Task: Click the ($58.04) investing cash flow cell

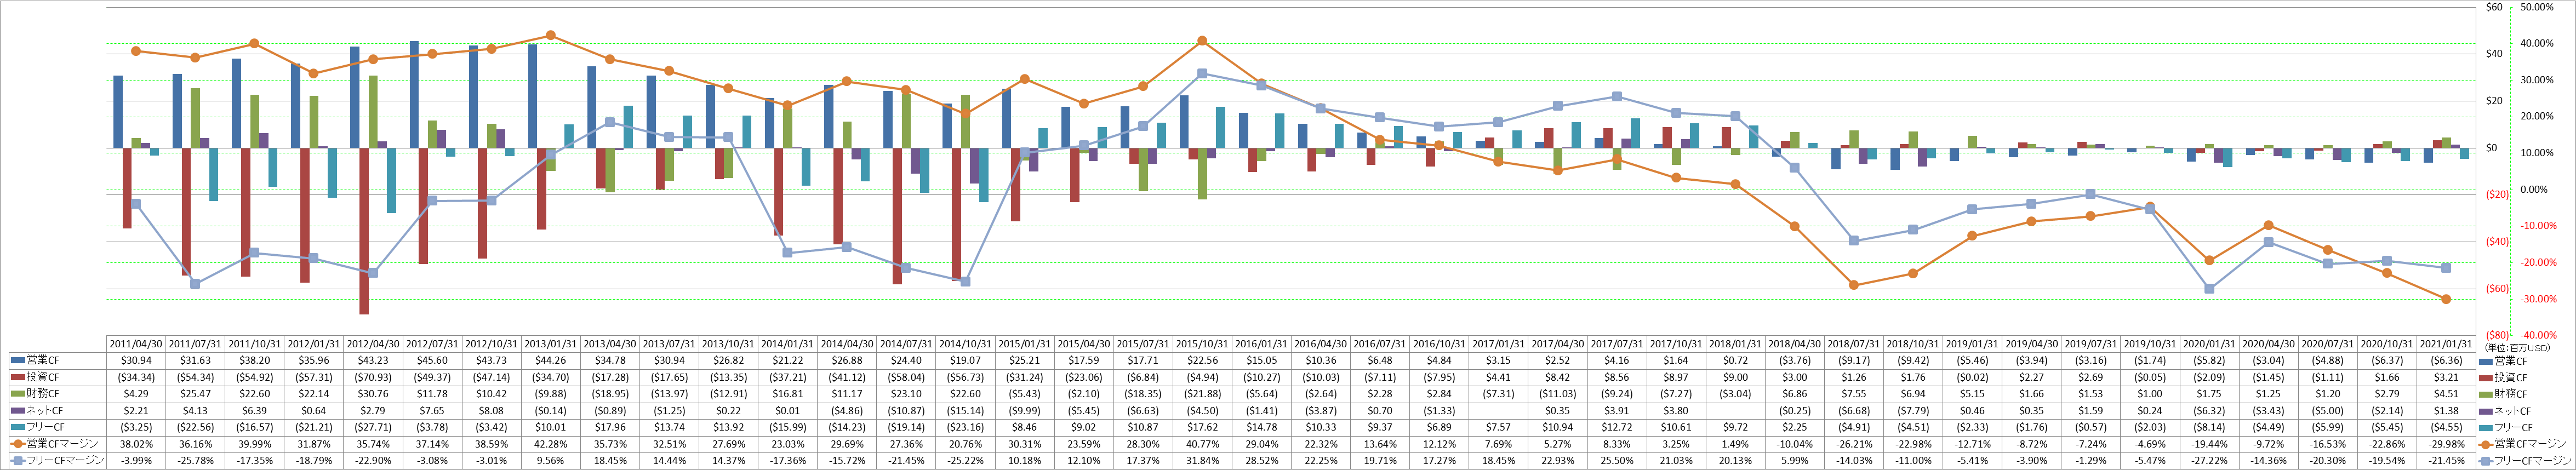Action: click(906, 377)
